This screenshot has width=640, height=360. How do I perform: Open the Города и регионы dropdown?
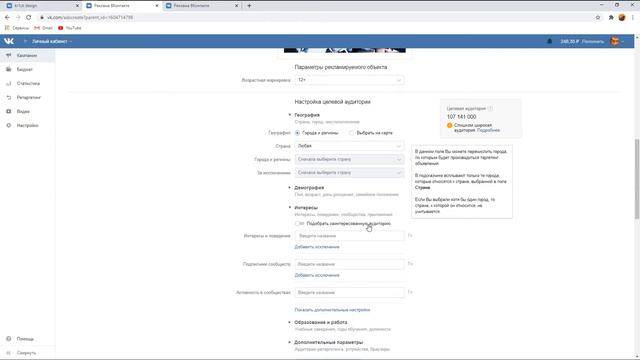(x=349, y=159)
